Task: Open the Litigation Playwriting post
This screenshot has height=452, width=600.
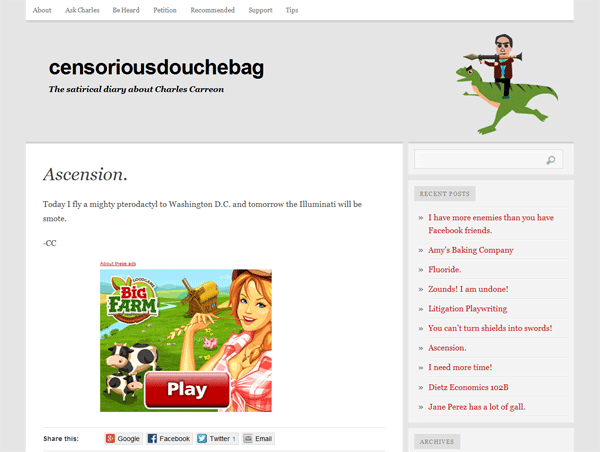Action: (x=468, y=308)
